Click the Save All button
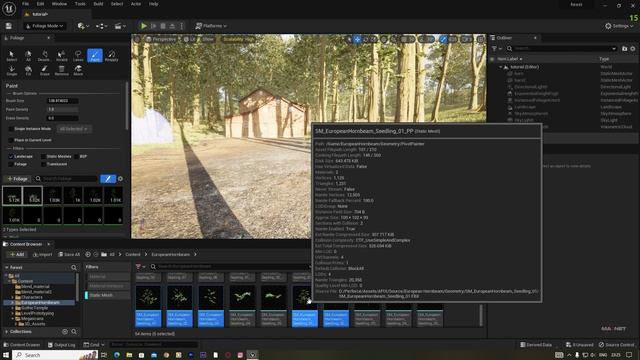The image size is (640, 360). point(69,254)
